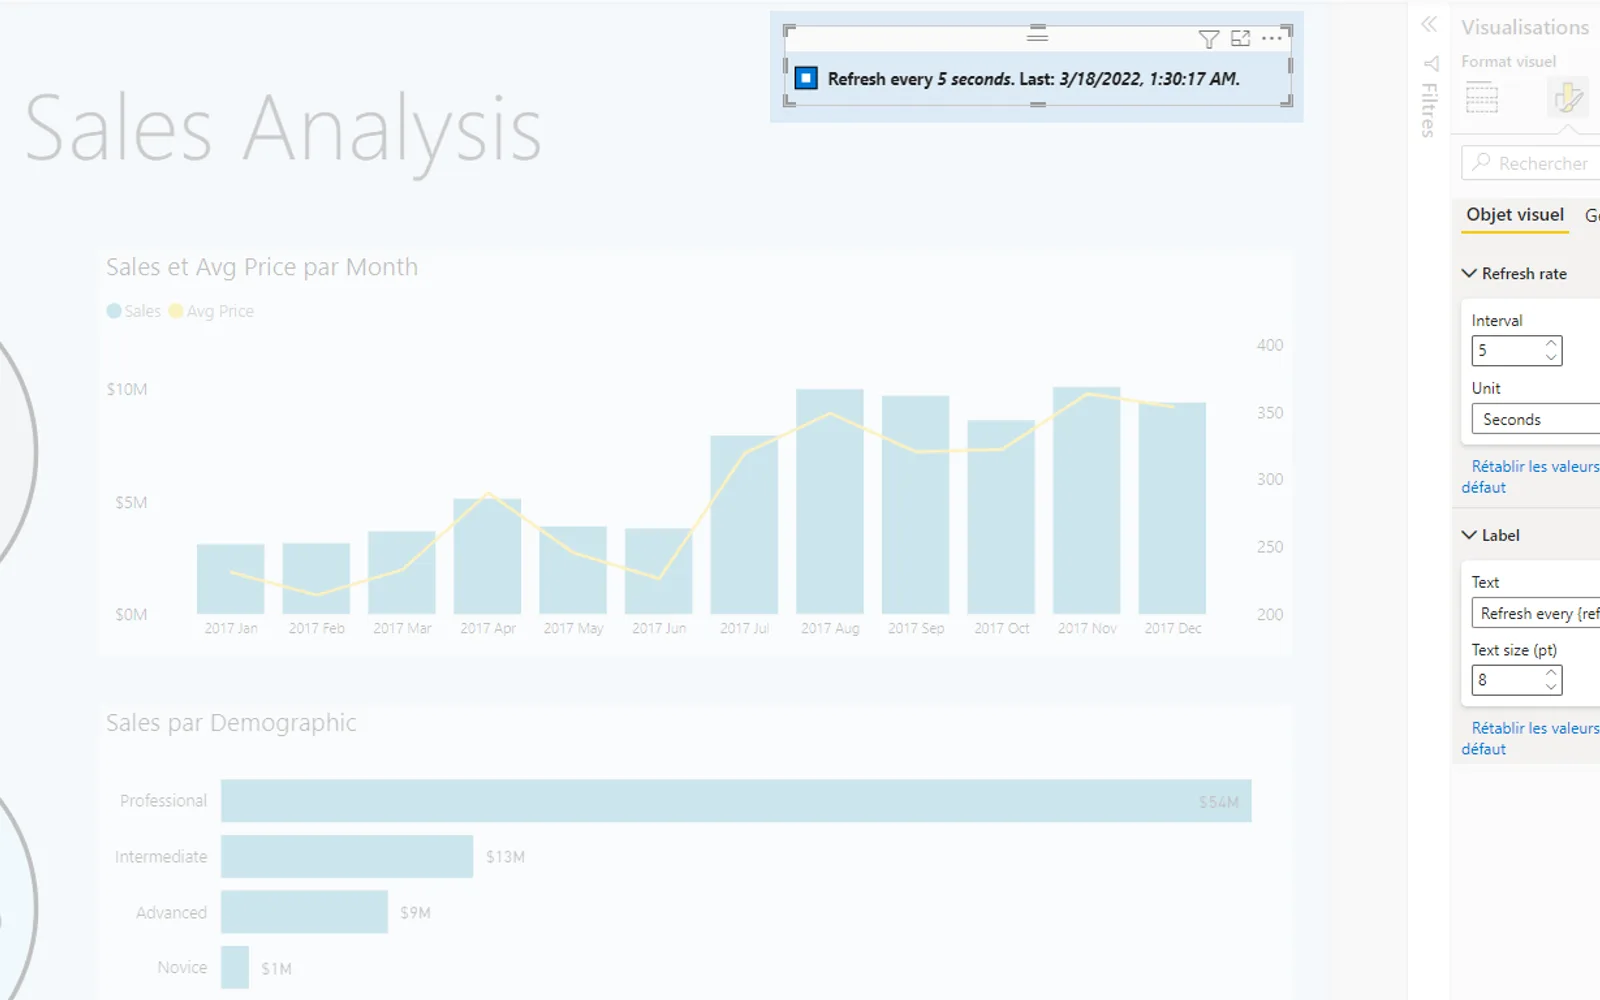Click the "Sales par Demographic" chart title
The width and height of the screenshot is (1600, 1000).
pyautogui.click(x=231, y=723)
